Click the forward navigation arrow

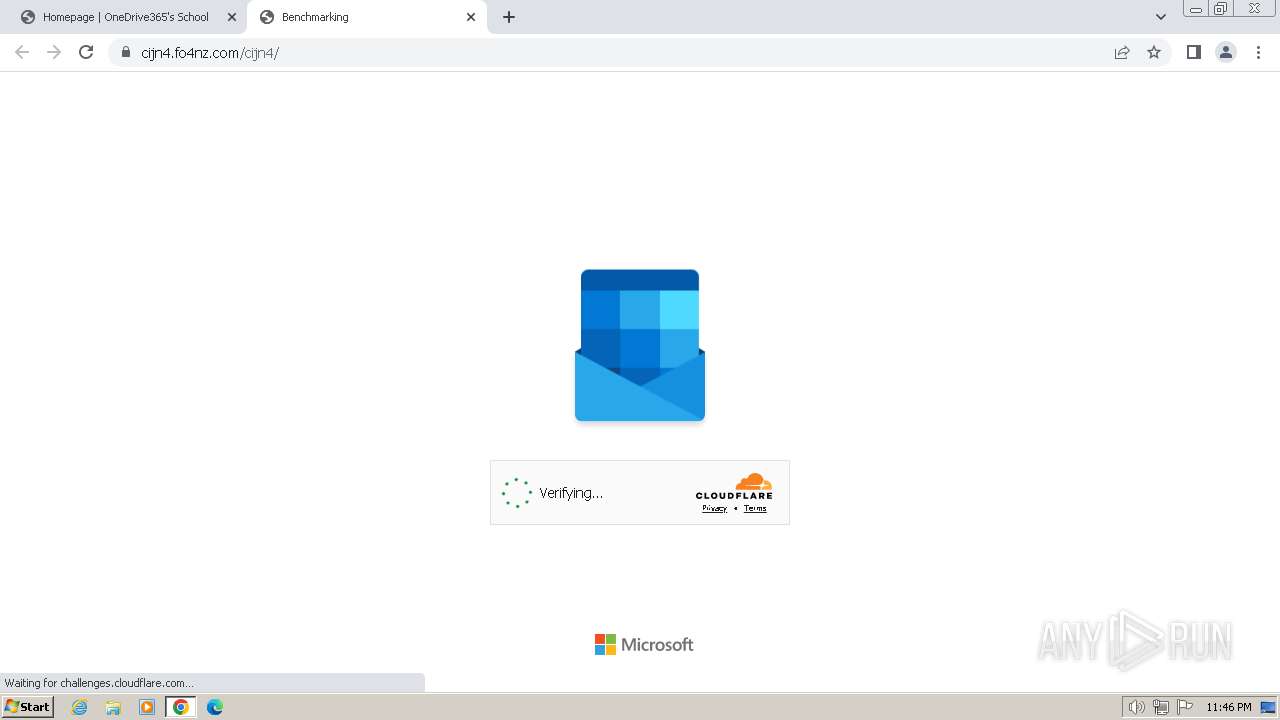tap(54, 52)
